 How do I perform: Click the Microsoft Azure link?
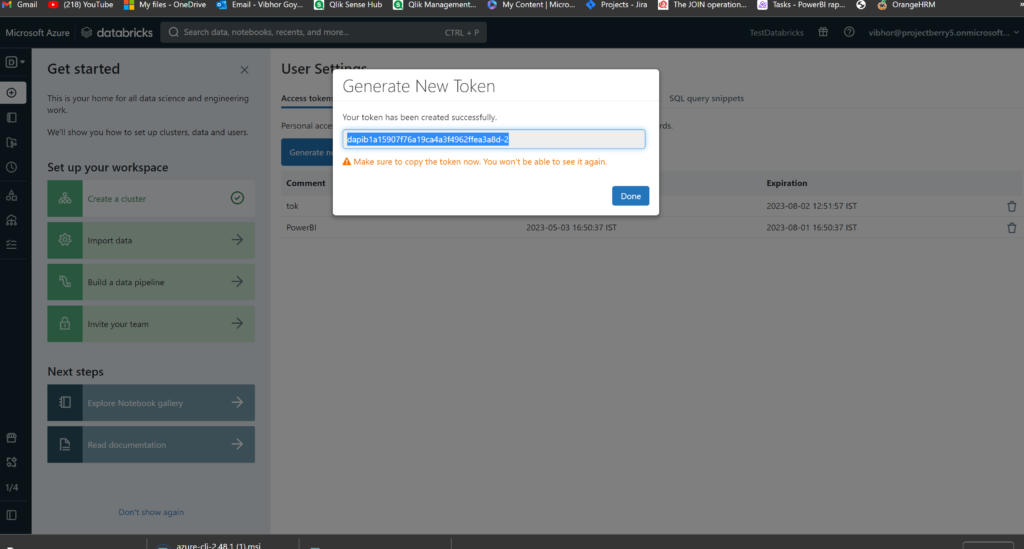37,33
